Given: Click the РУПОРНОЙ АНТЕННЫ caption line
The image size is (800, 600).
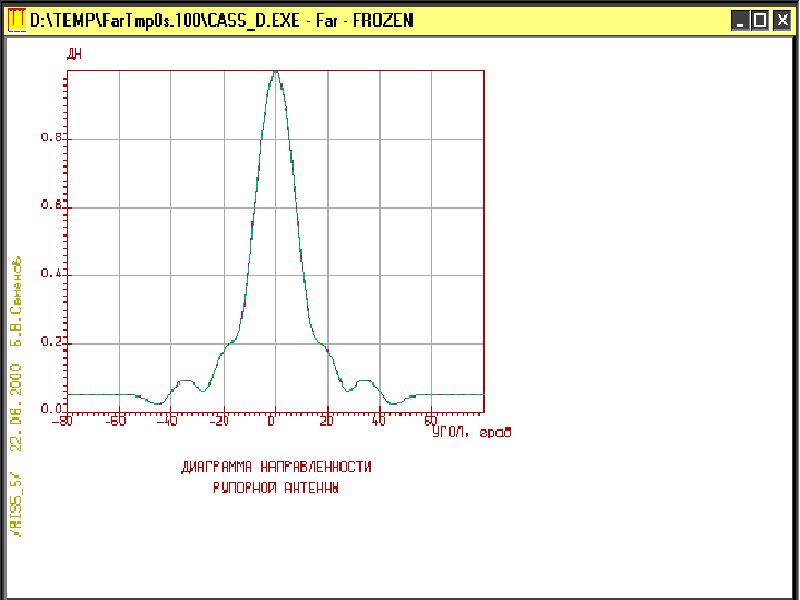Looking at the screenshot, I should pos(276,488).
